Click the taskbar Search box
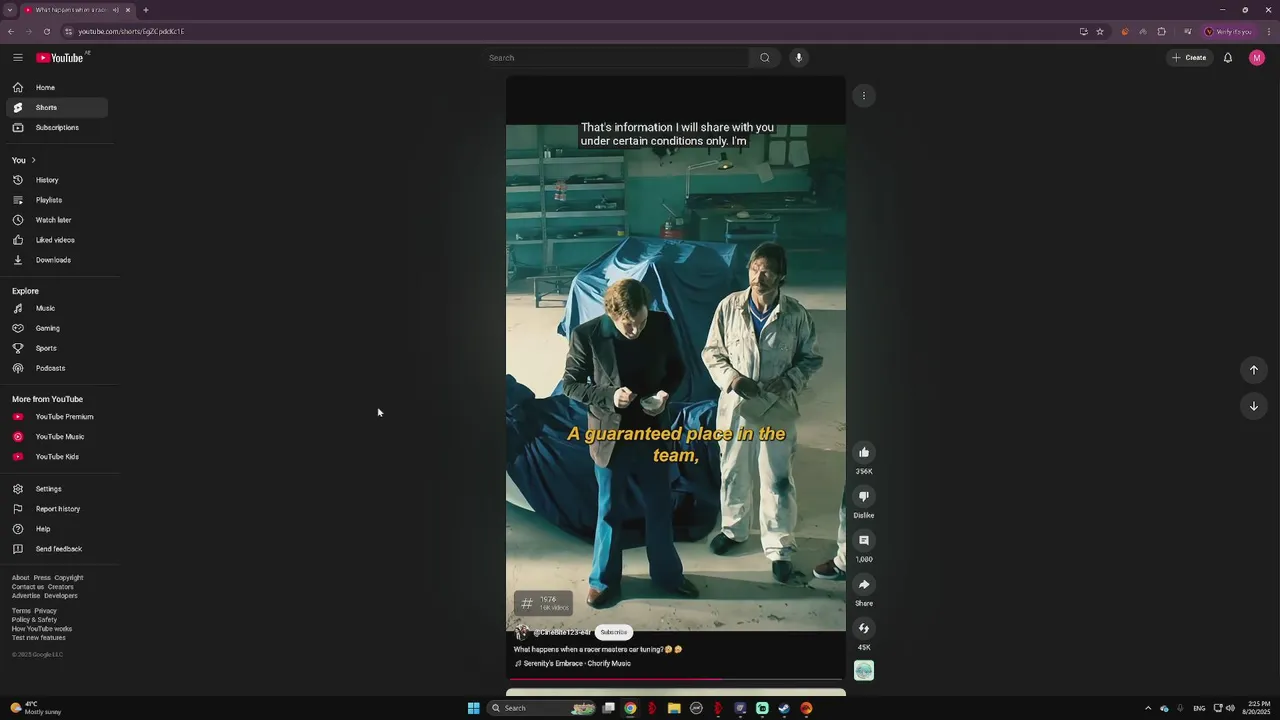1280x720 pixels. click(542, 708)
